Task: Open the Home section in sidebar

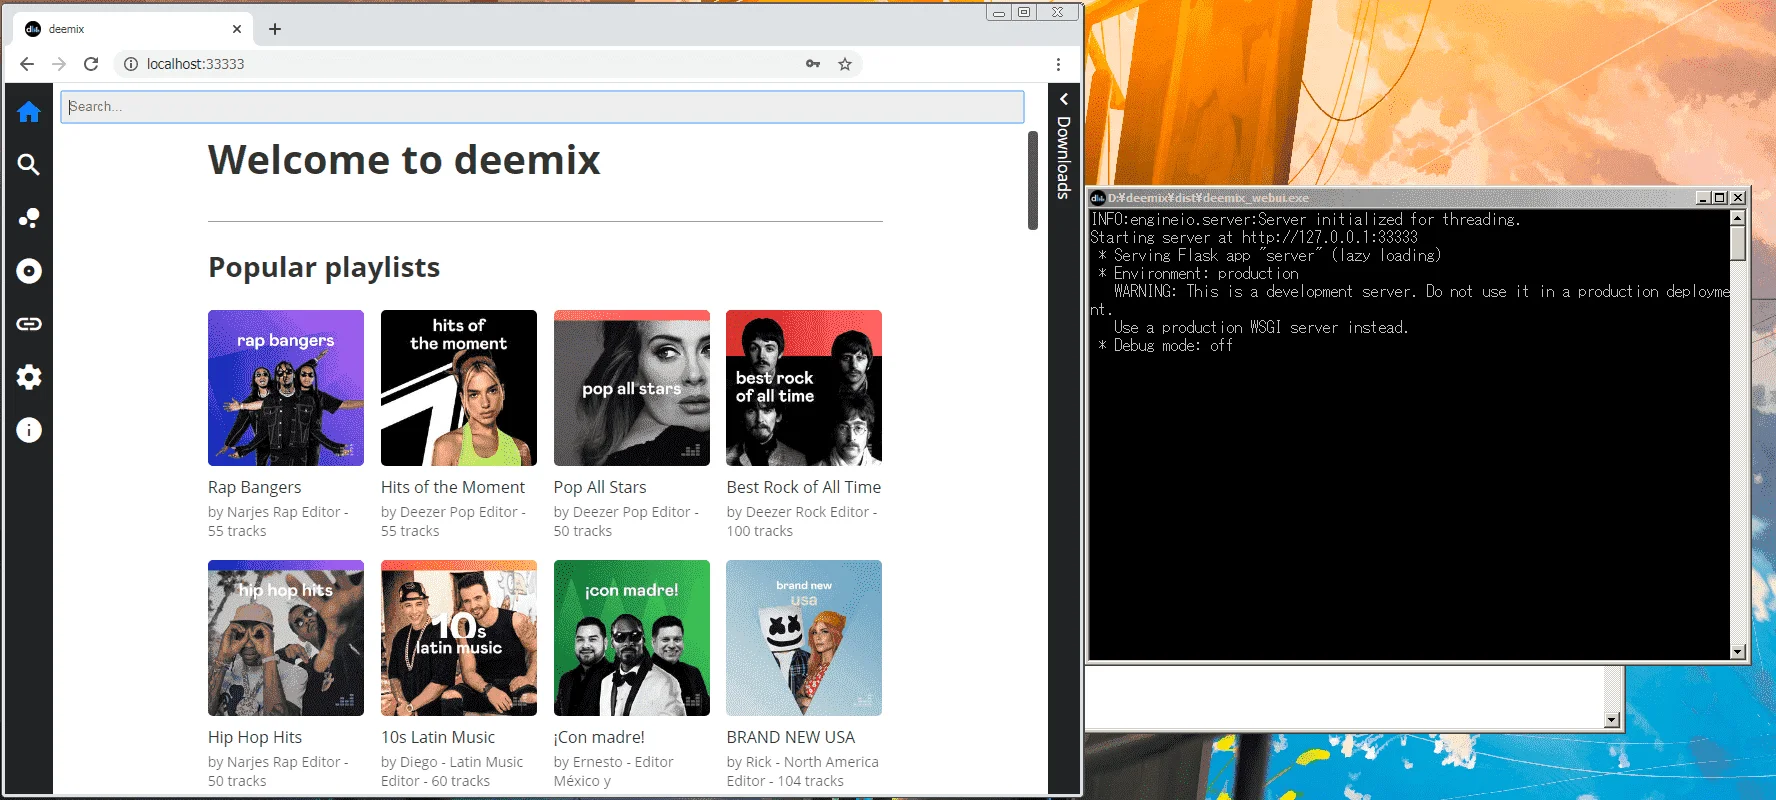Action: 29,112
